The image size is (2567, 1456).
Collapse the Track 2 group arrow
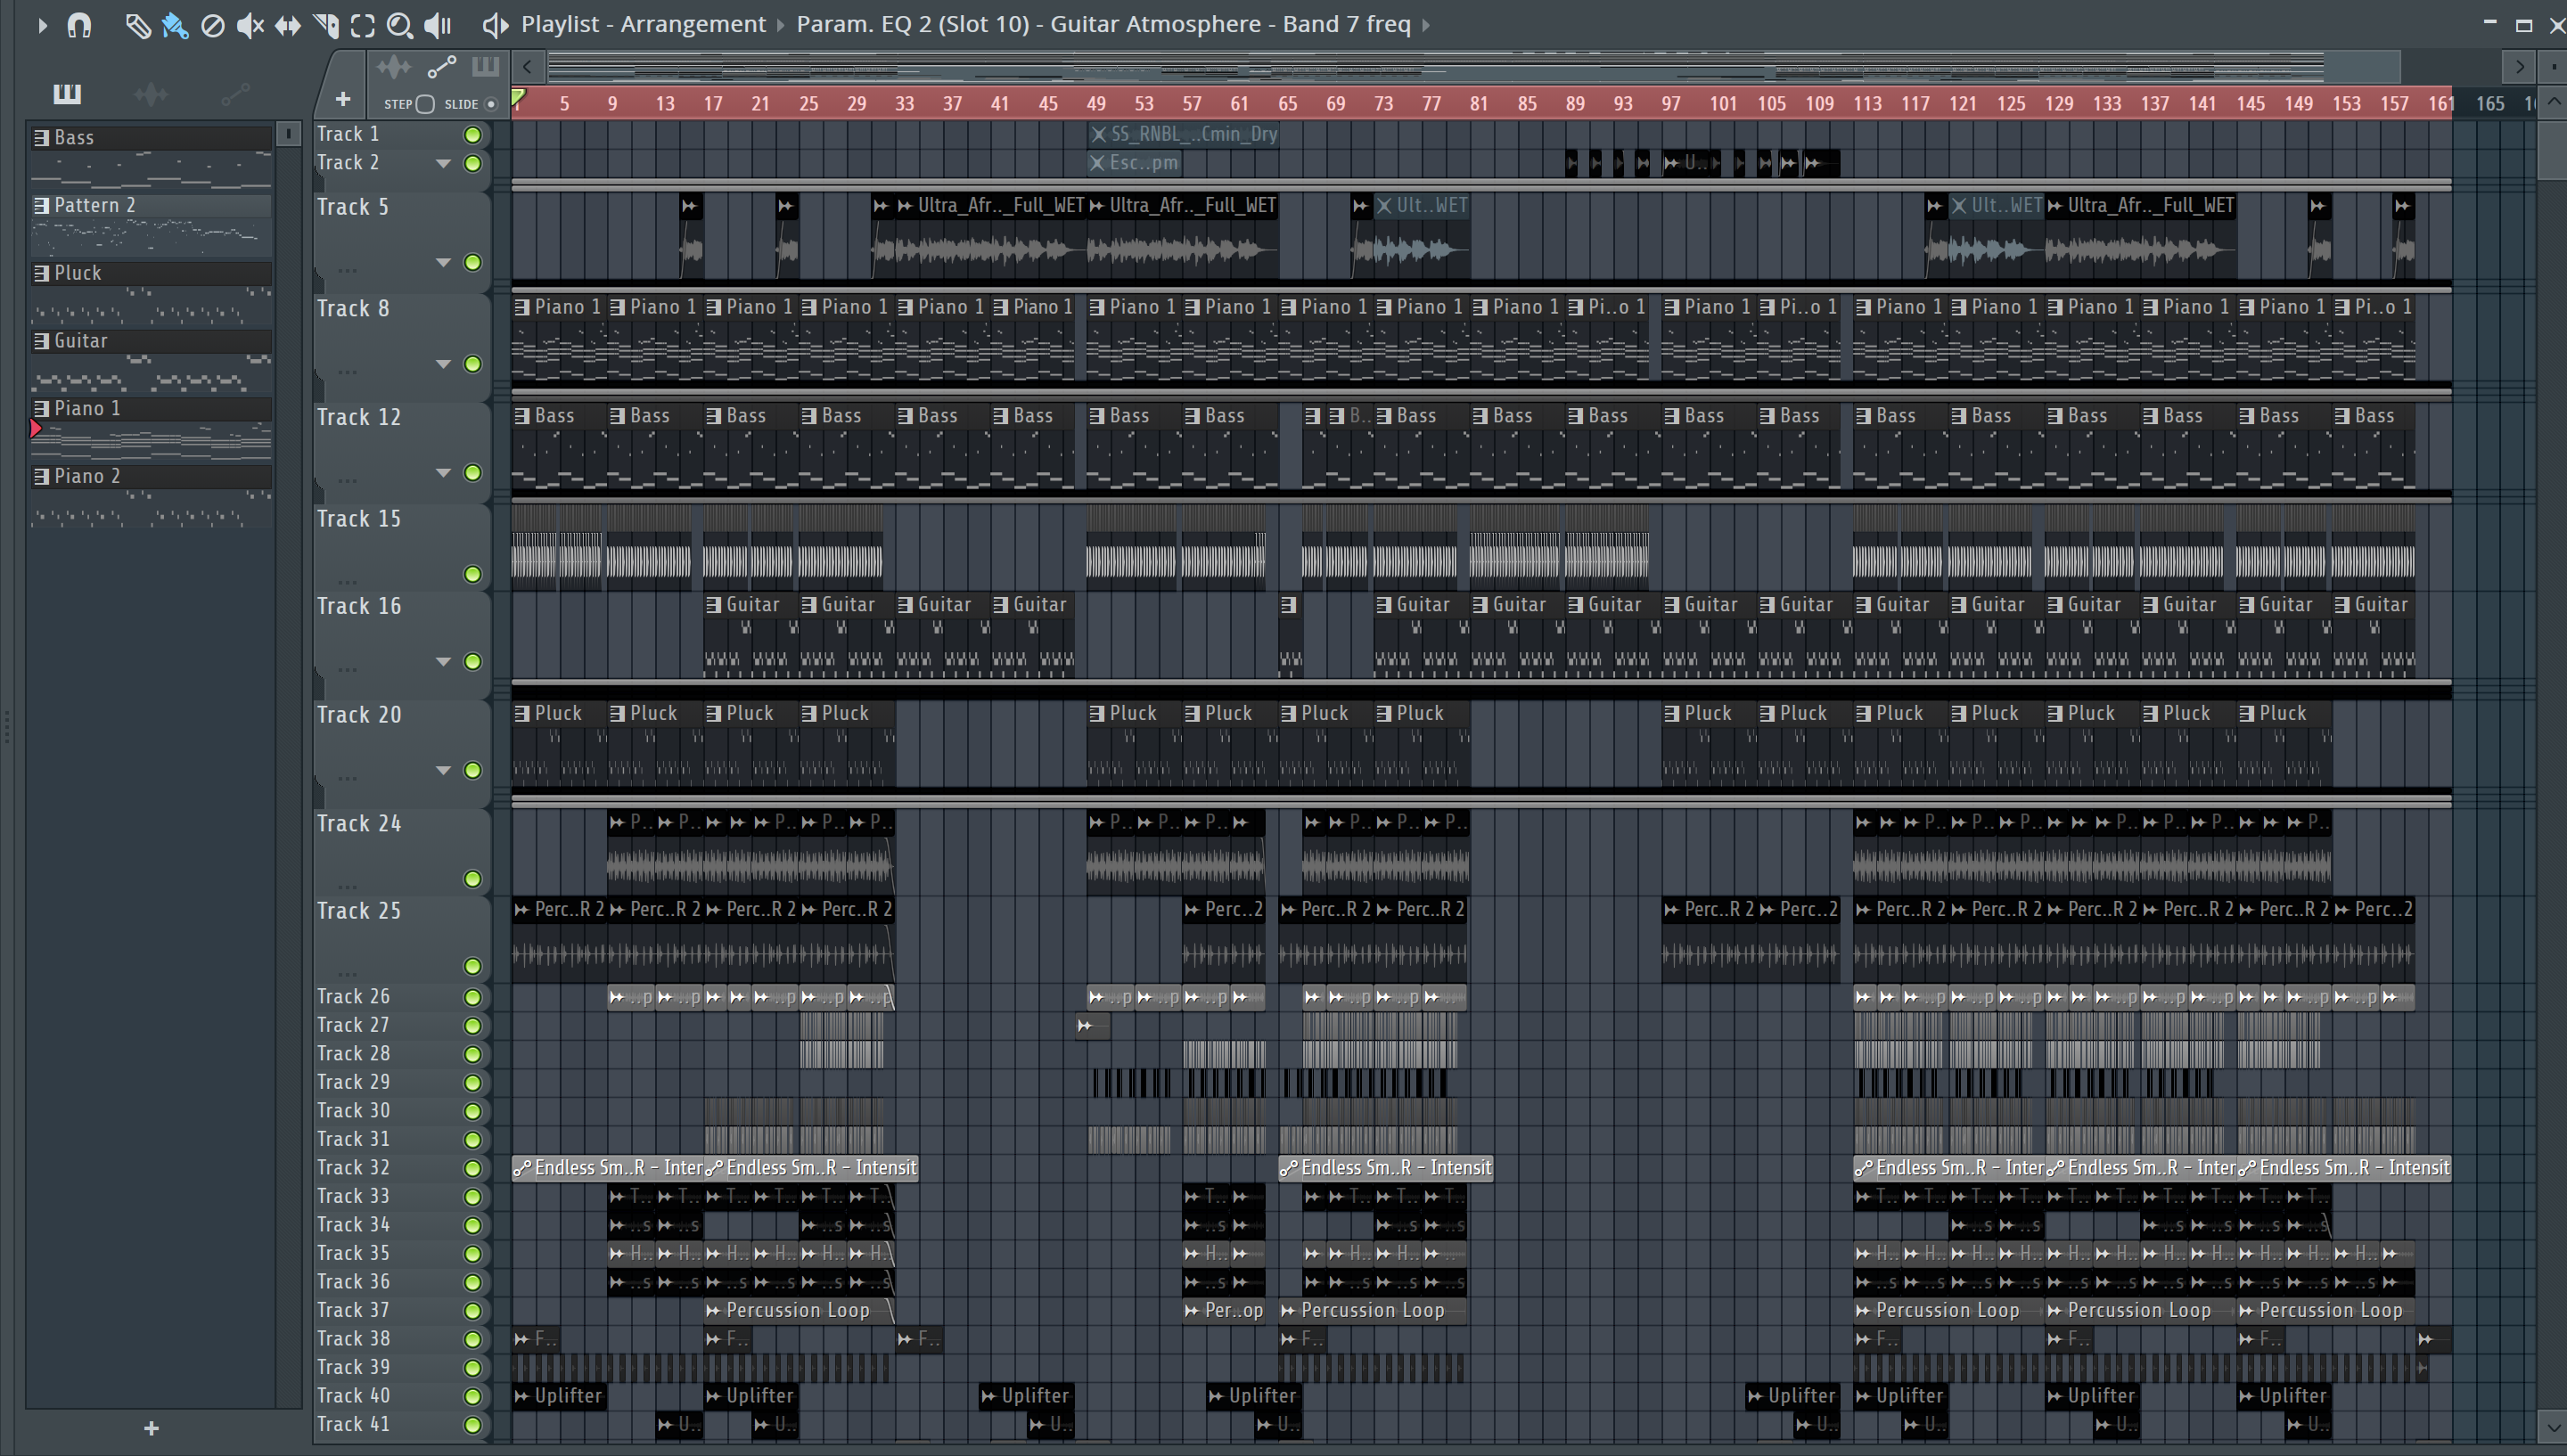coord(443,163)
